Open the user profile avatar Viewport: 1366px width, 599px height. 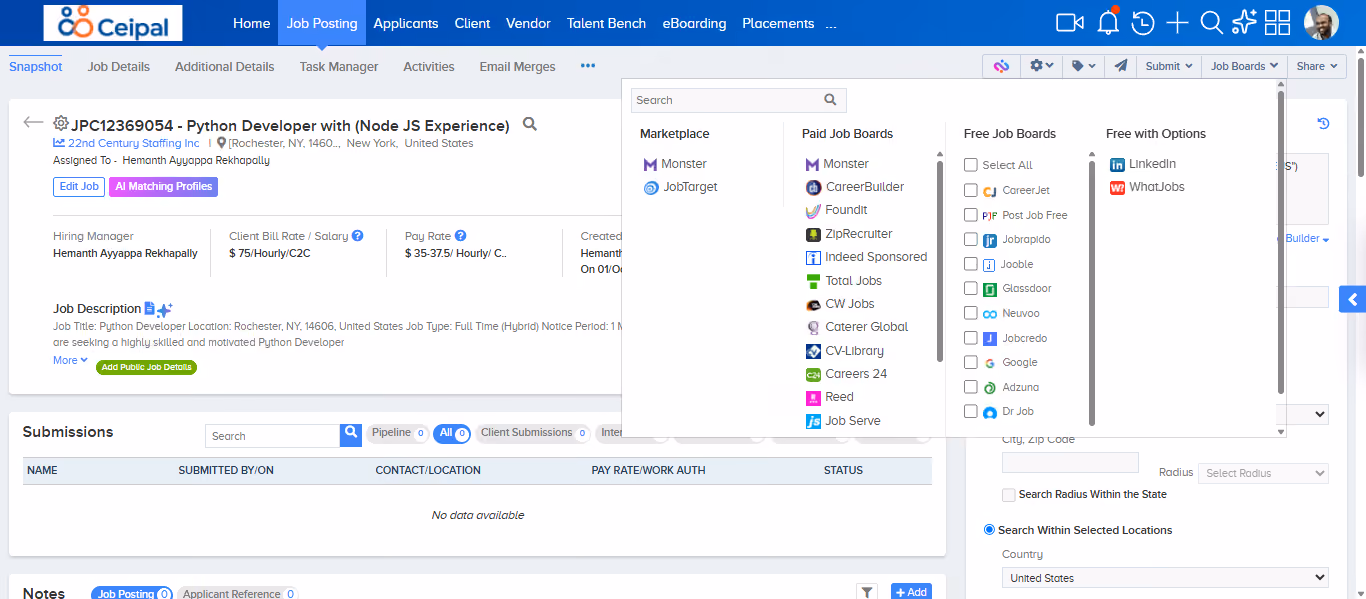coord(1321,22)
